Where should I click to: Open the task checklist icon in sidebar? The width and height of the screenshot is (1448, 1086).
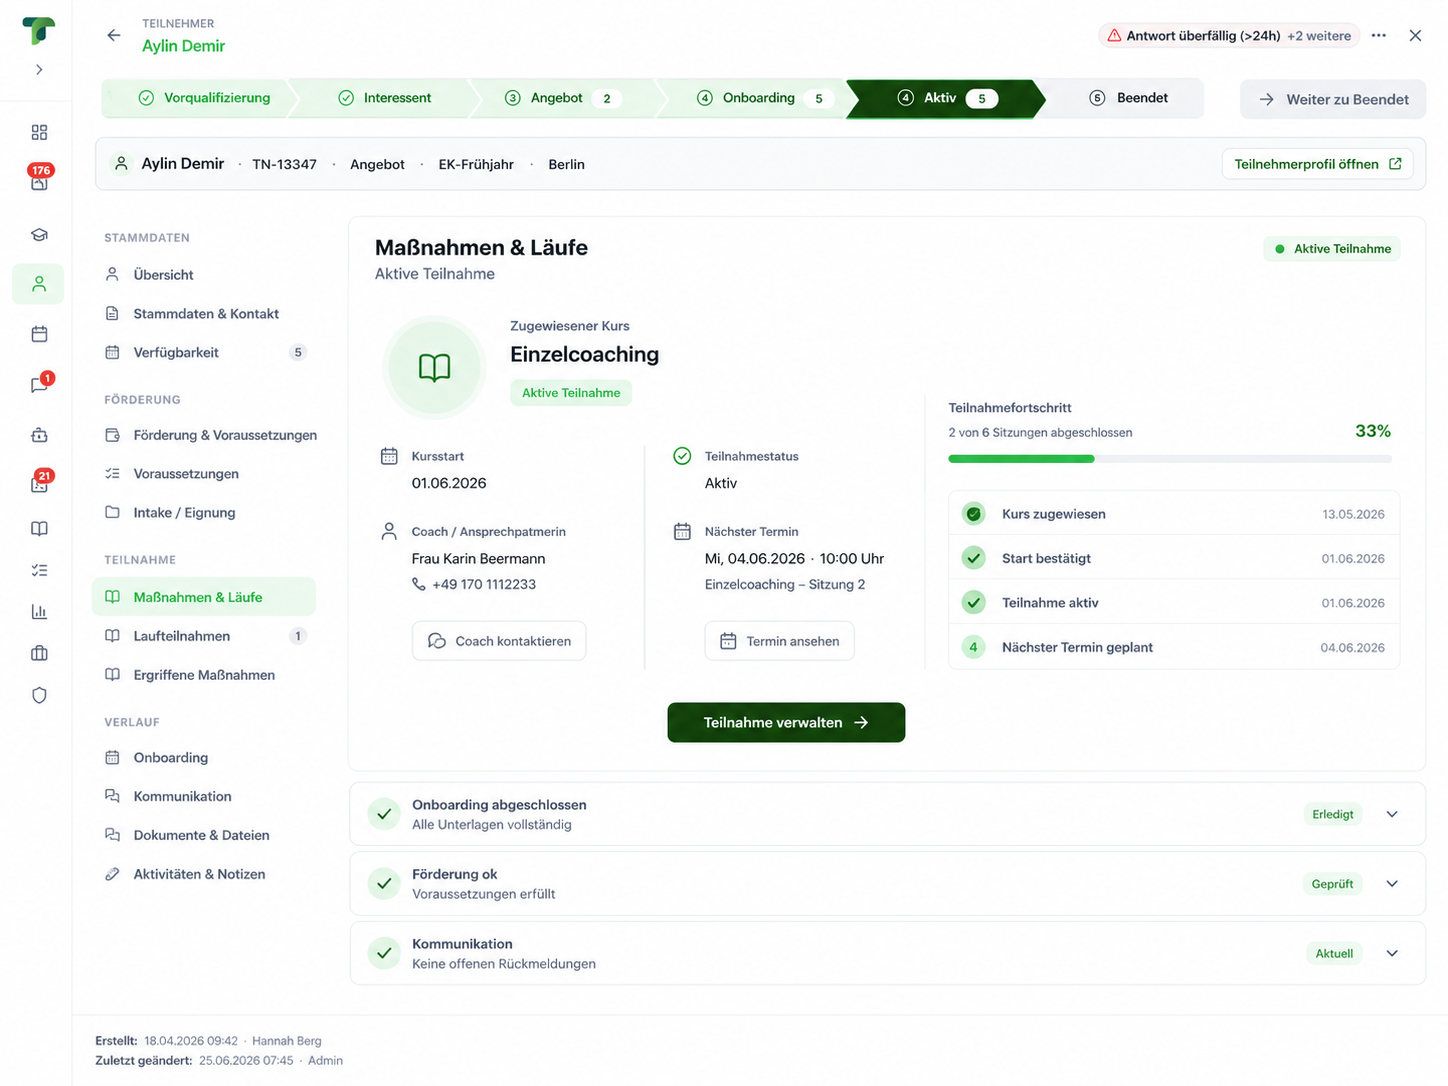(39, 570)
